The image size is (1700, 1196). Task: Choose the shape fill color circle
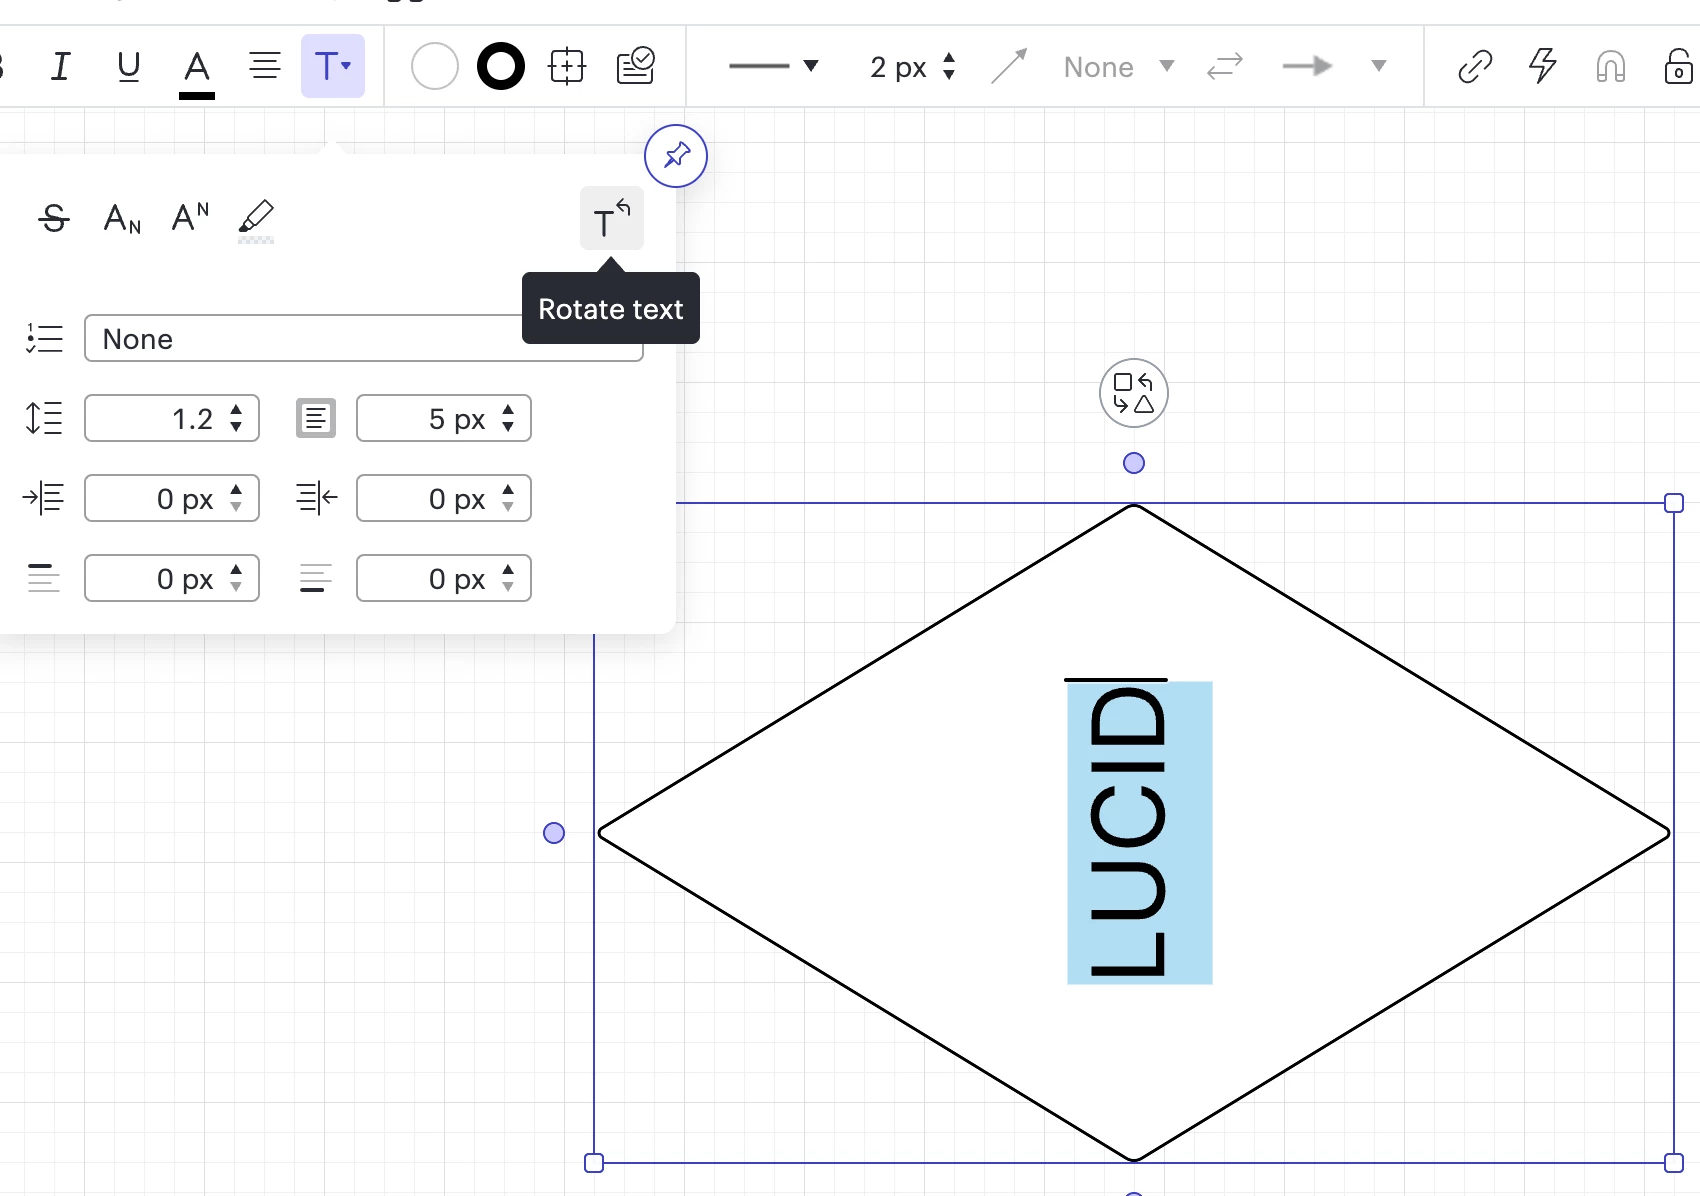pos(435,67)
